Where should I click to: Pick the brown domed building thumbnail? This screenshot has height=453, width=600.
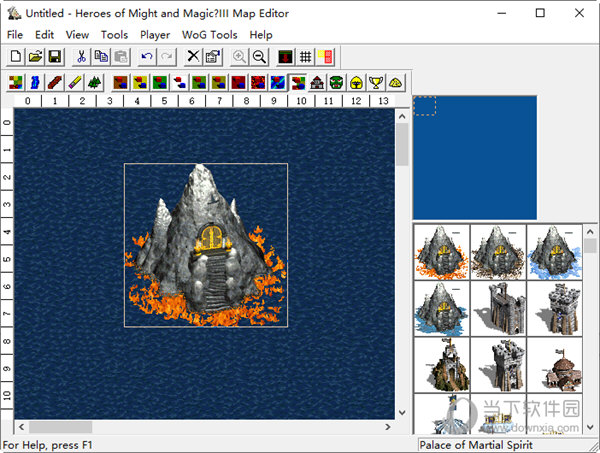(554, 365)
